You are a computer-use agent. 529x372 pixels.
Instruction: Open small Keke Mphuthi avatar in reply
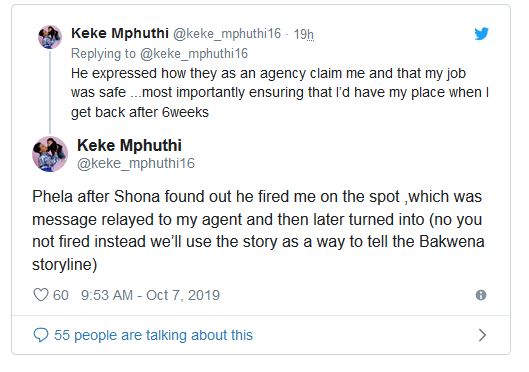(50, 37)
